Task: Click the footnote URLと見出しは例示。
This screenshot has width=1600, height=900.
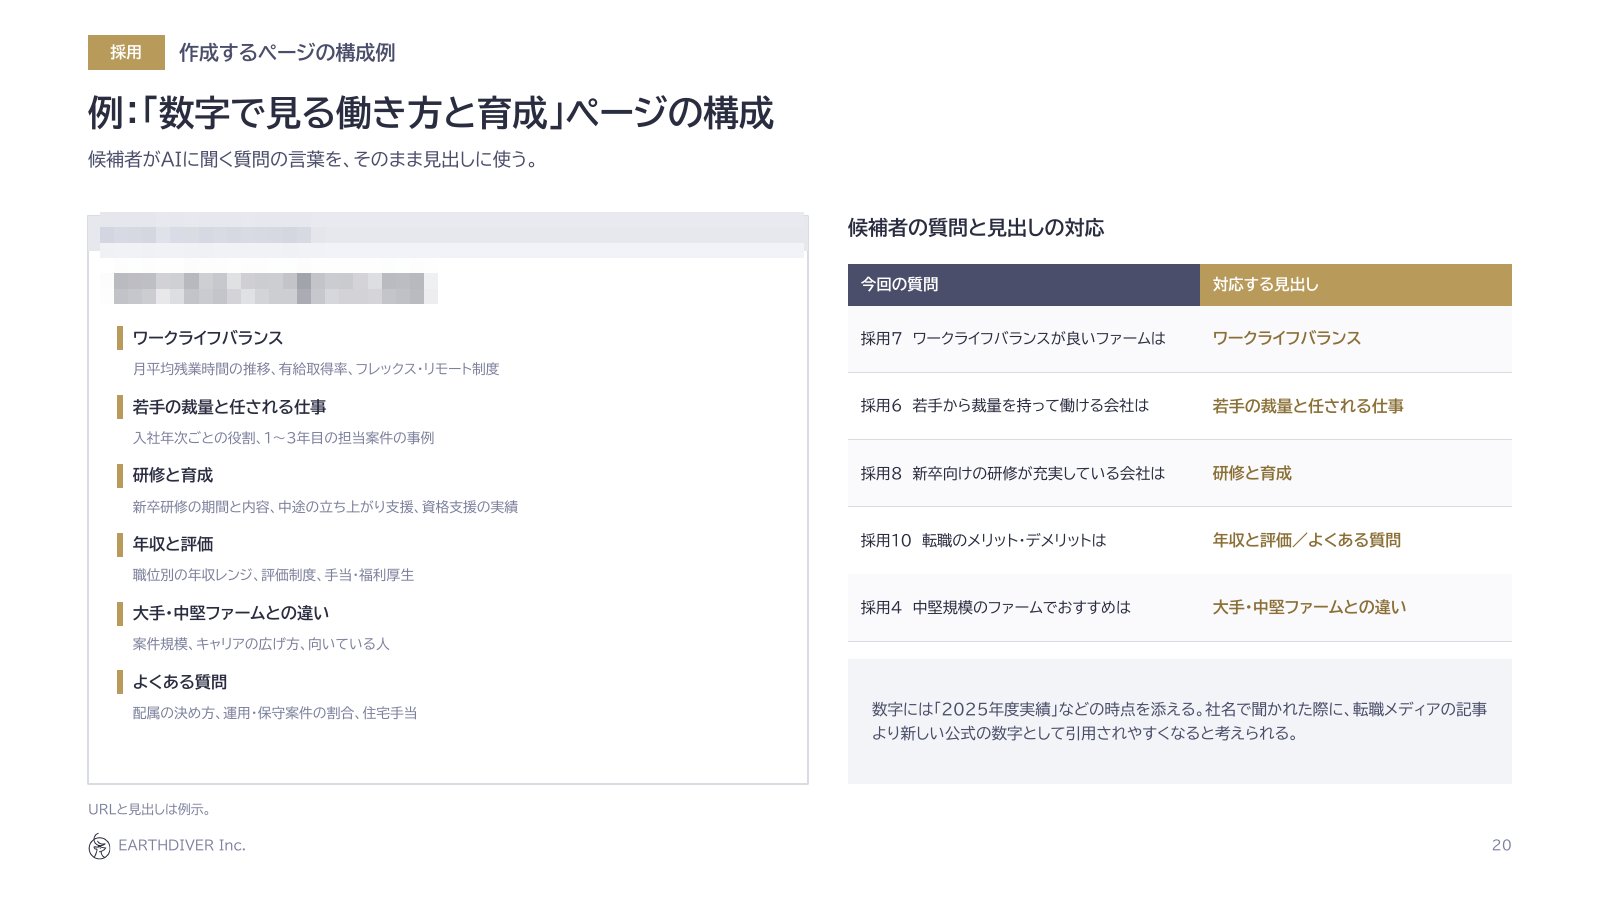Action: click(x=149, y=809)
